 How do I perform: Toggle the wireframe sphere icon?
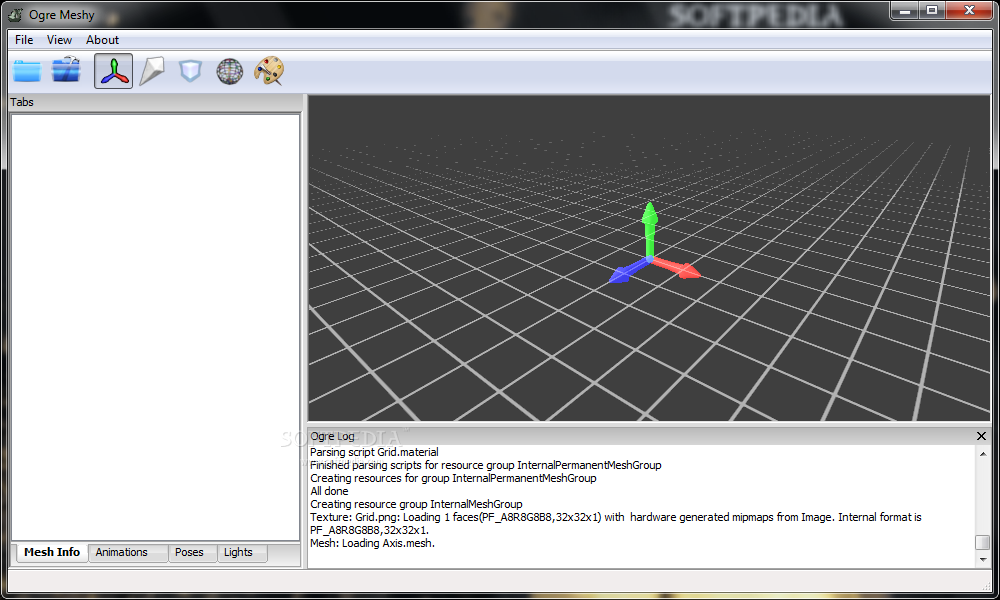tap(230, 71)
